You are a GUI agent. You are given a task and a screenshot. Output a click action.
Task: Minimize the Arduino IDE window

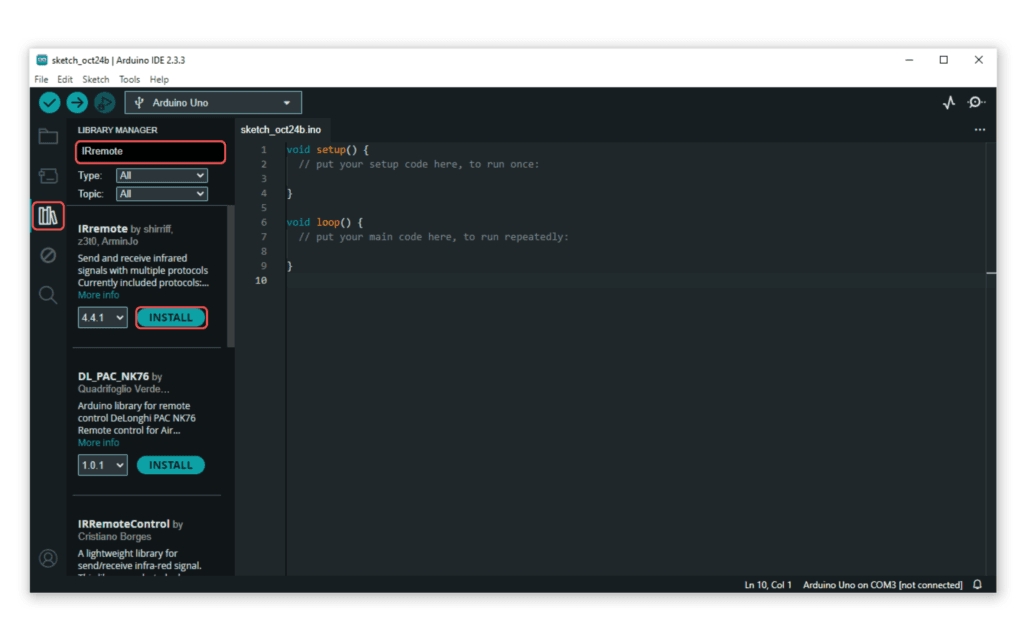[x=909, y=60]
